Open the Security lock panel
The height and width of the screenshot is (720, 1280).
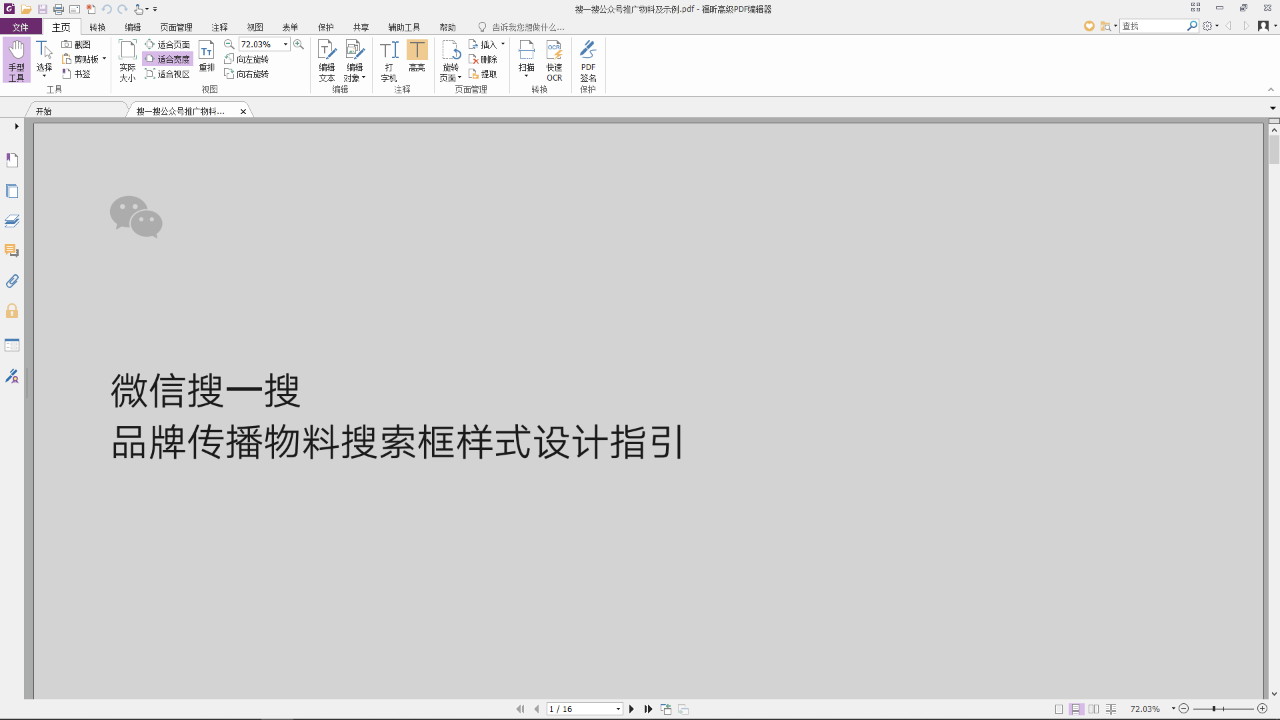click(12, 311)
